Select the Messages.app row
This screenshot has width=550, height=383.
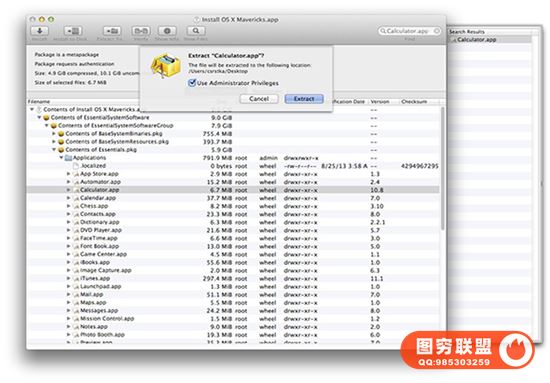tap(233, 311)
